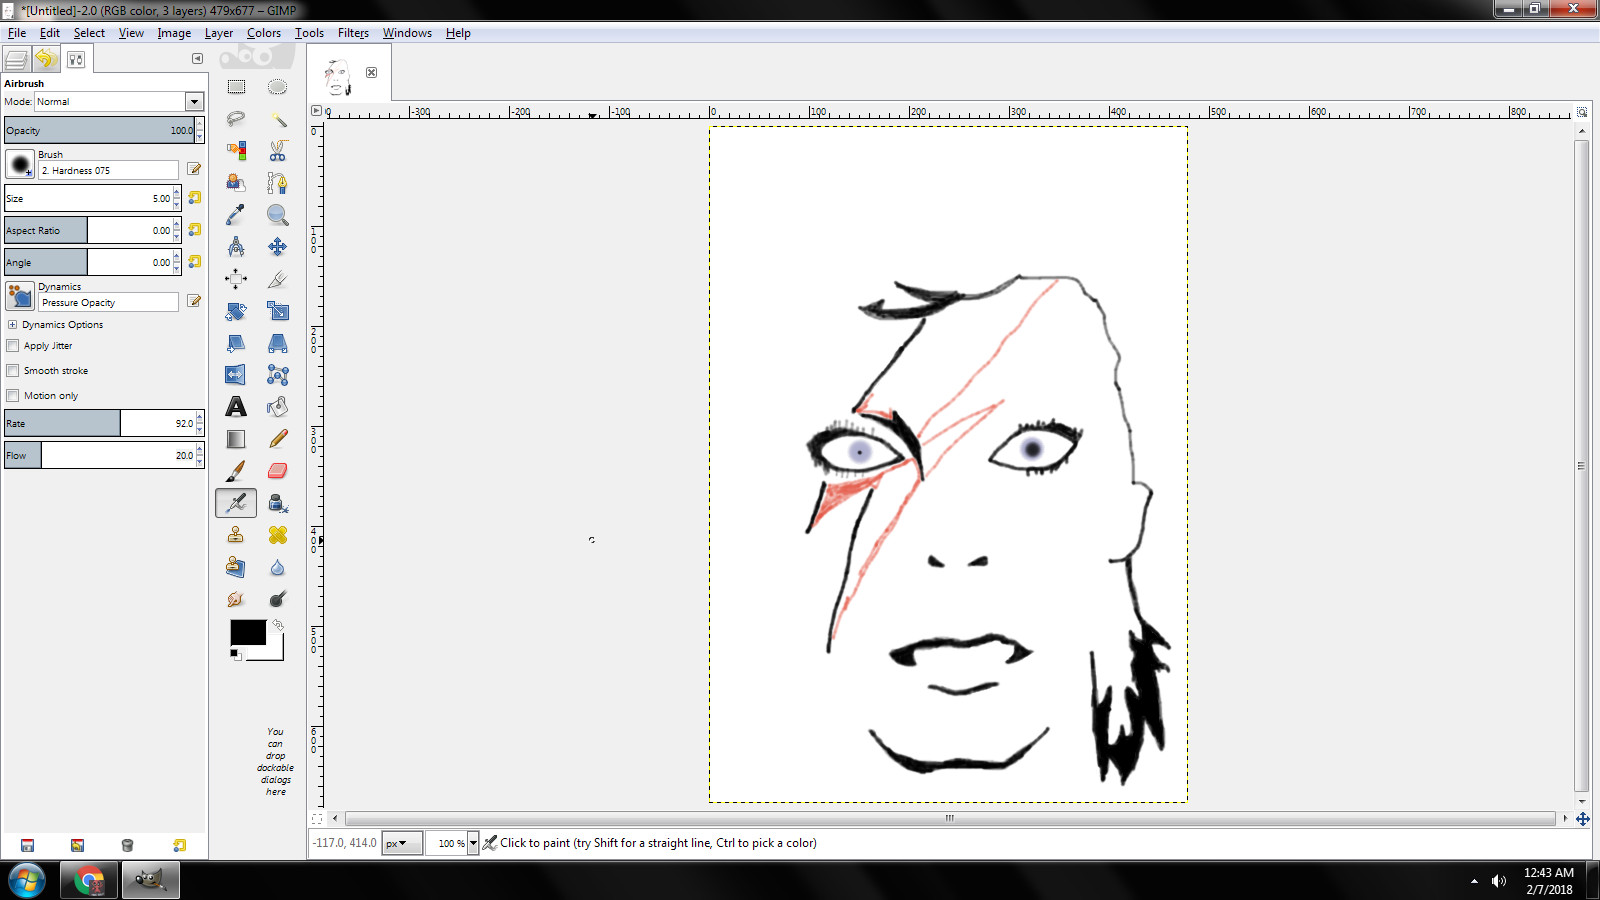Select the Select by Color tool
The height and width of the screenshot is (900, 1600).
click(x=236, y=151)
